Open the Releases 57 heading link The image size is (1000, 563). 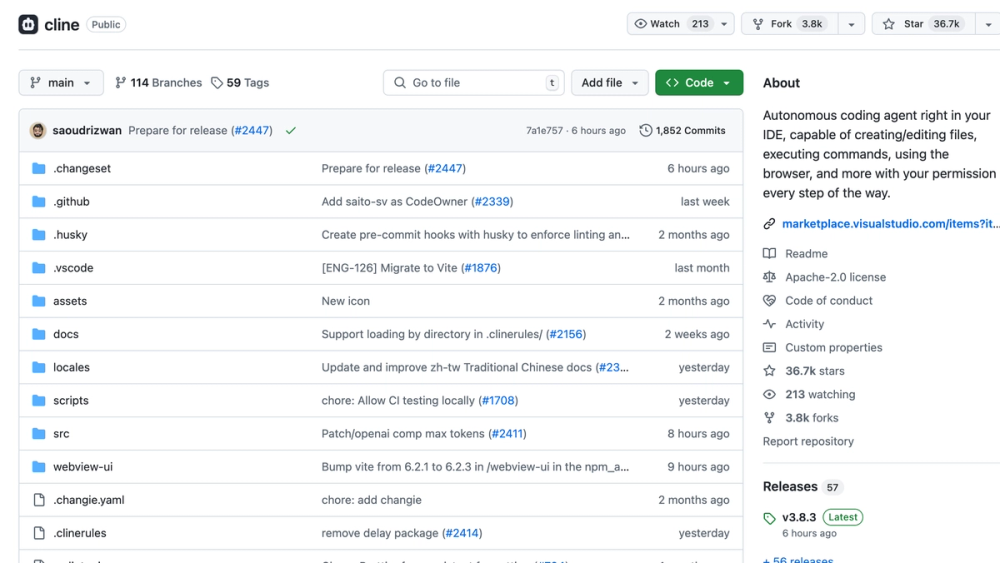tap(802, 486)
